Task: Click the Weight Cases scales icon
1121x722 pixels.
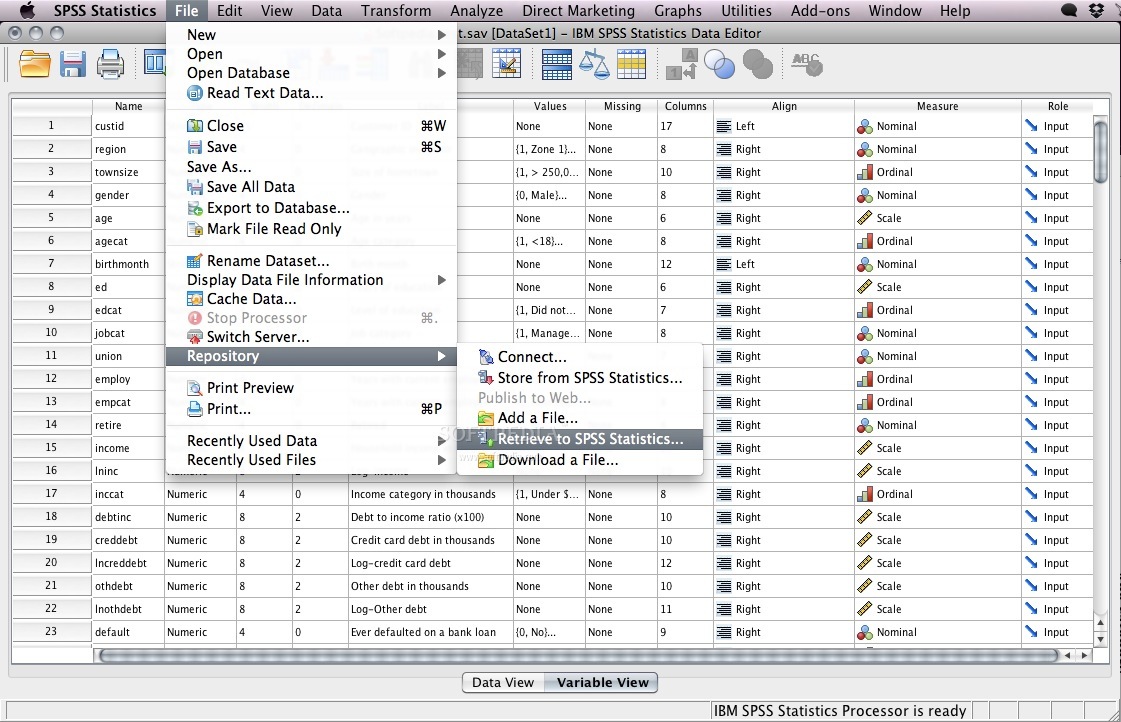Action: (593, 64)
